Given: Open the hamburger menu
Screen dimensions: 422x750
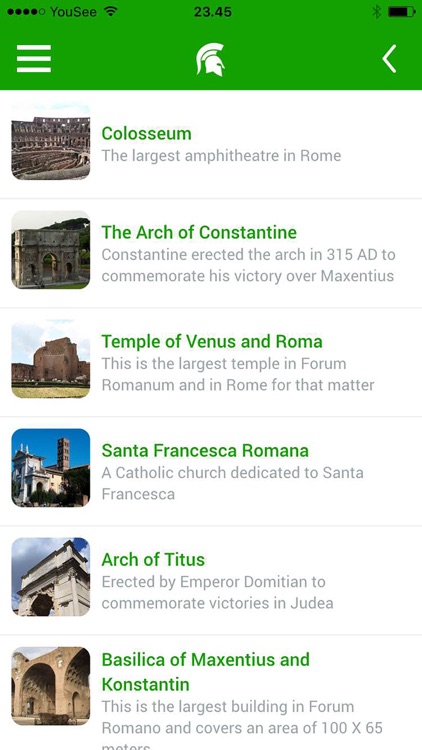Looking at the screenshot, I should (x=33, y=58).
